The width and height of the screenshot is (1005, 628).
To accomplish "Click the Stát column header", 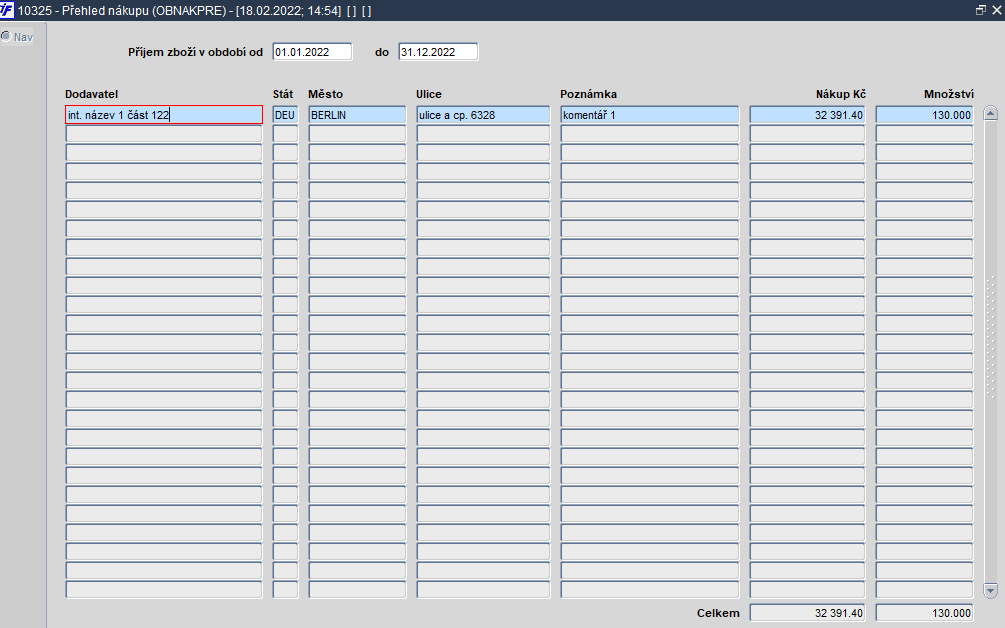I will (283, 94).
